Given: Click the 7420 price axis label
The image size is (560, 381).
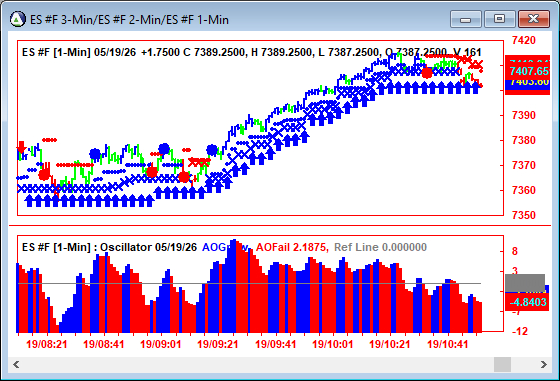Looking at the screenshot, I should point(524,40).
